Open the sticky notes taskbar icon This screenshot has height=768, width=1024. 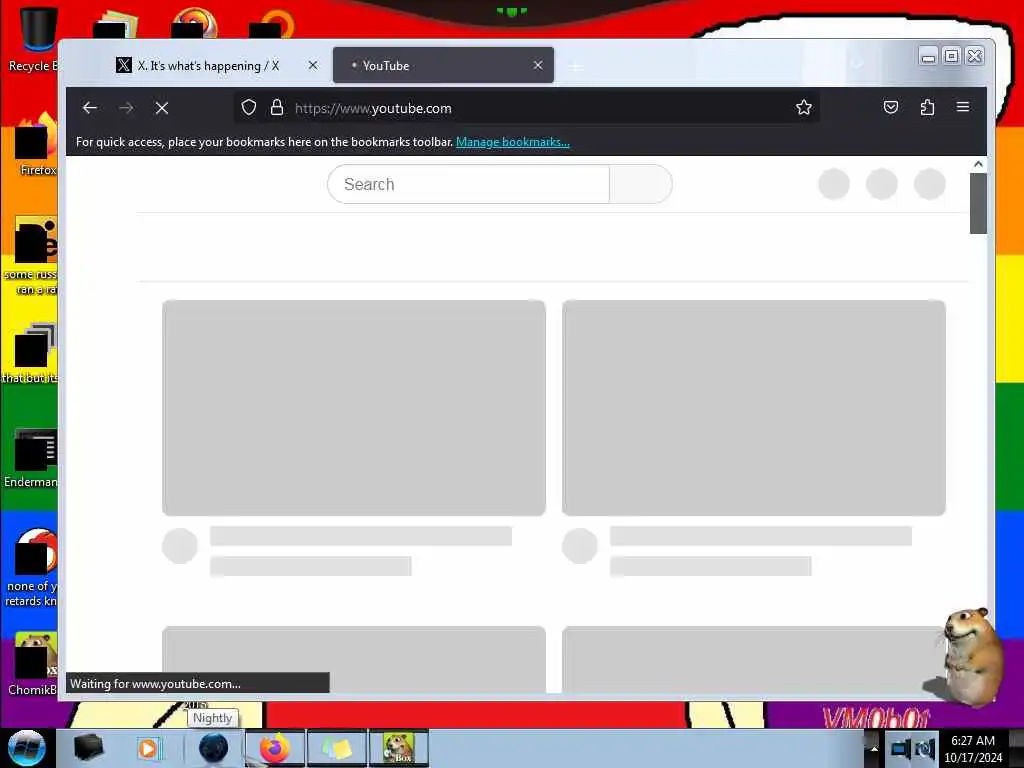pyautogui.click(x=337, y=748)
